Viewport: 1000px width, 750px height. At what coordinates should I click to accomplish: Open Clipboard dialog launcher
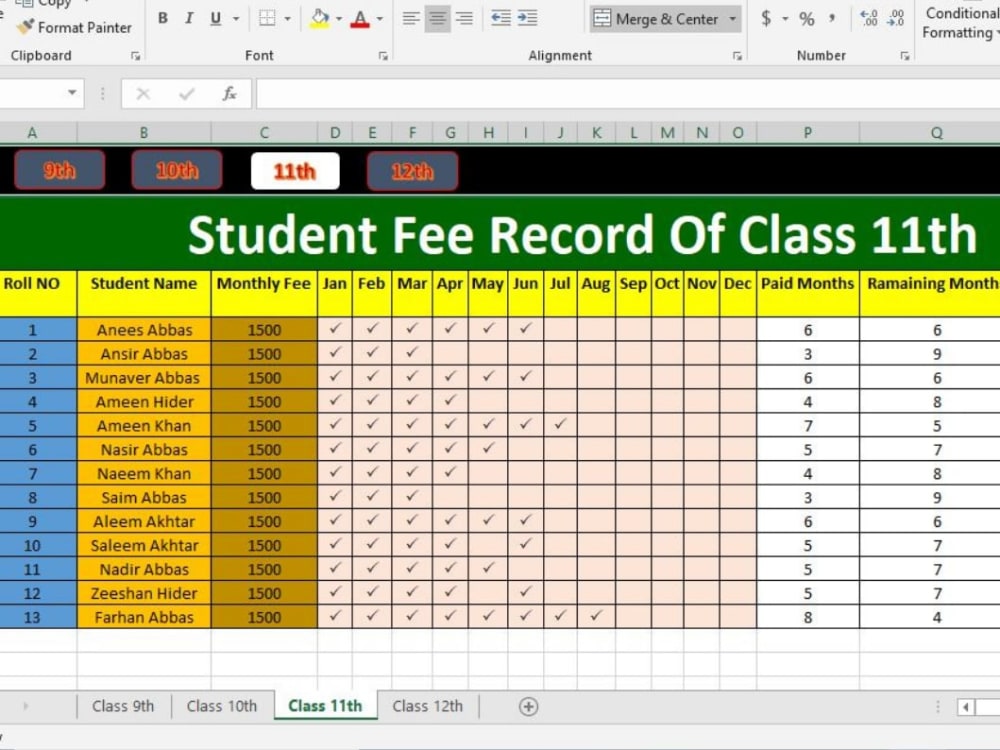pos(135,56)
